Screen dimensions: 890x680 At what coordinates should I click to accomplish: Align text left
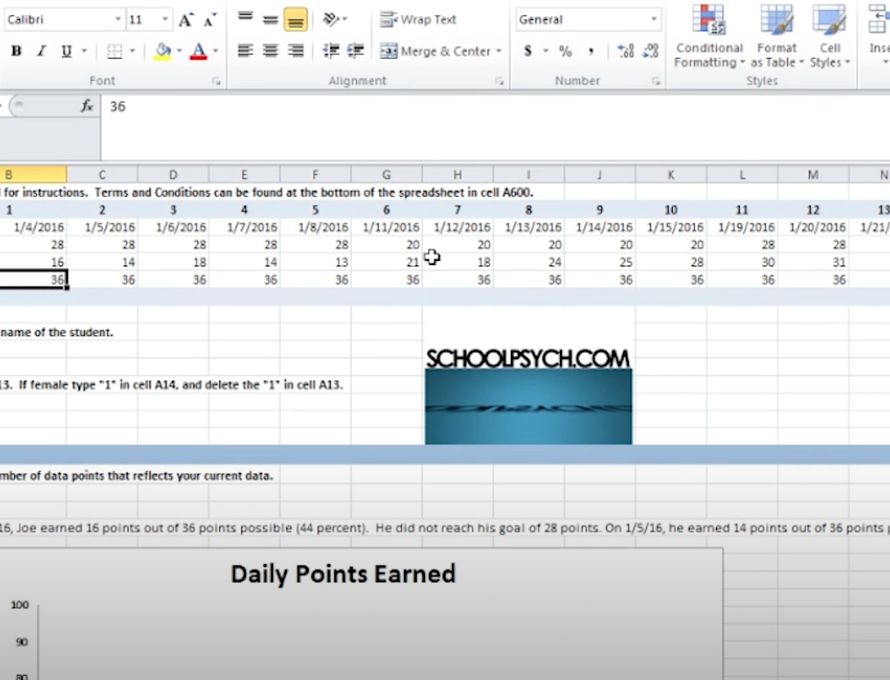click(x=245, y=51)
